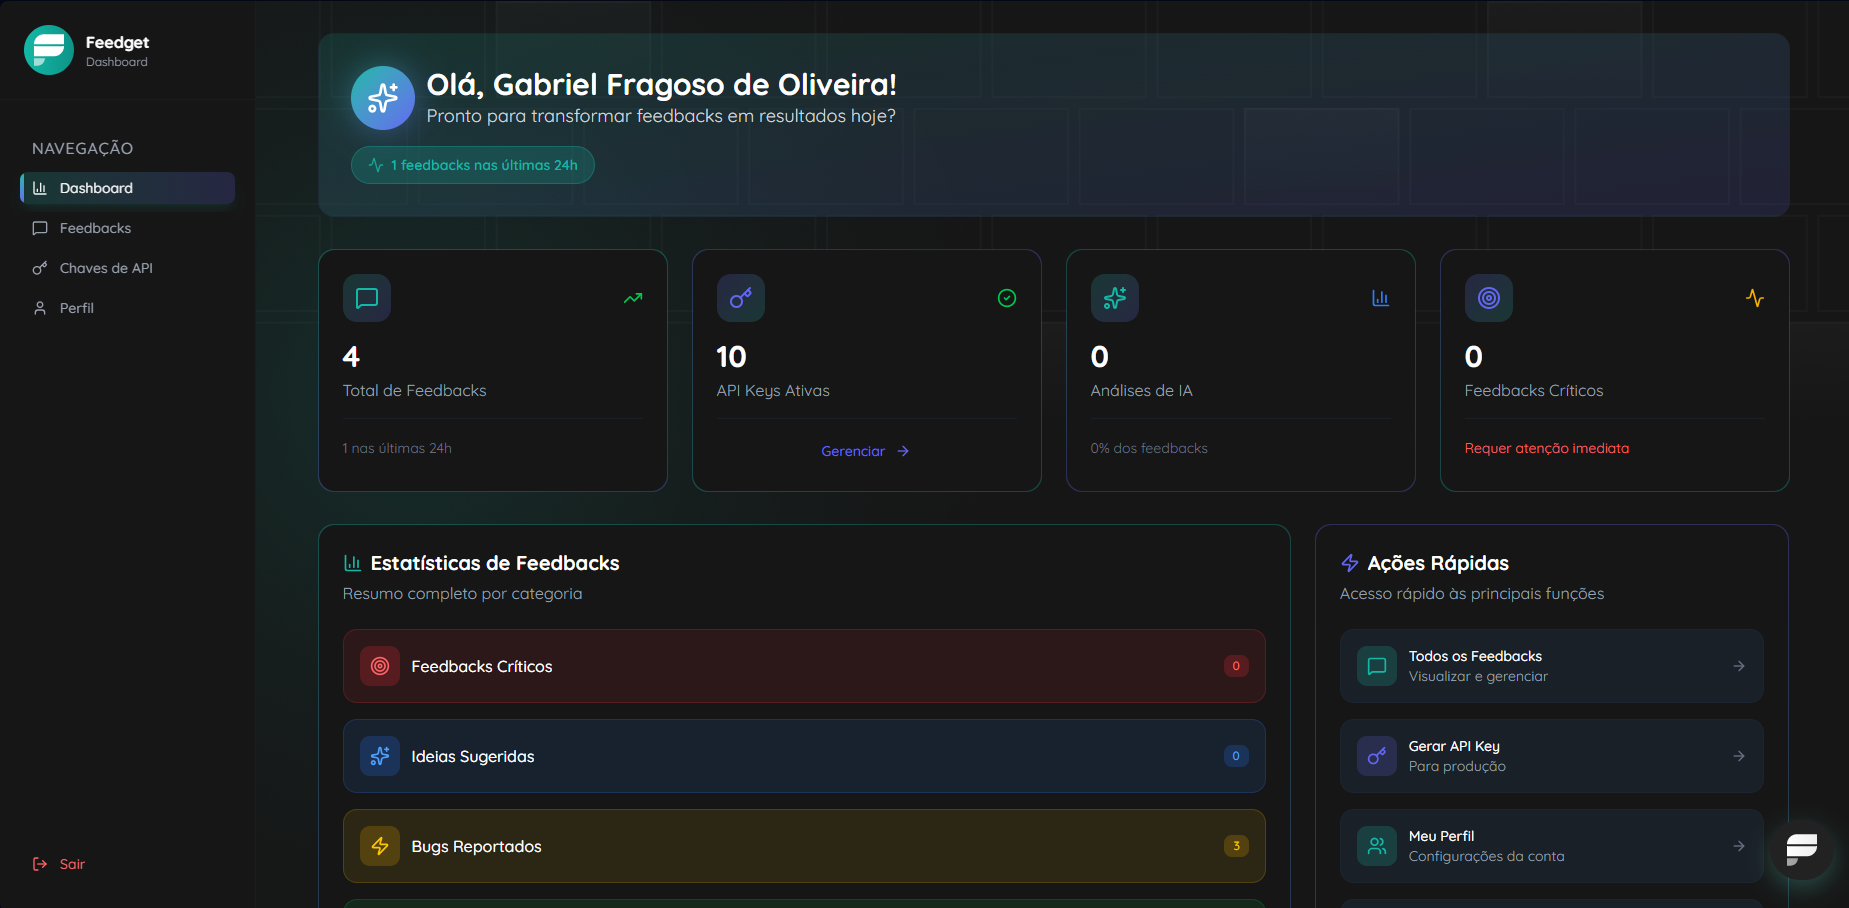Screen dimensions: 1849x908
Task: Click the arrow icon beside Gerenciar
Action: tap(903, 451)
